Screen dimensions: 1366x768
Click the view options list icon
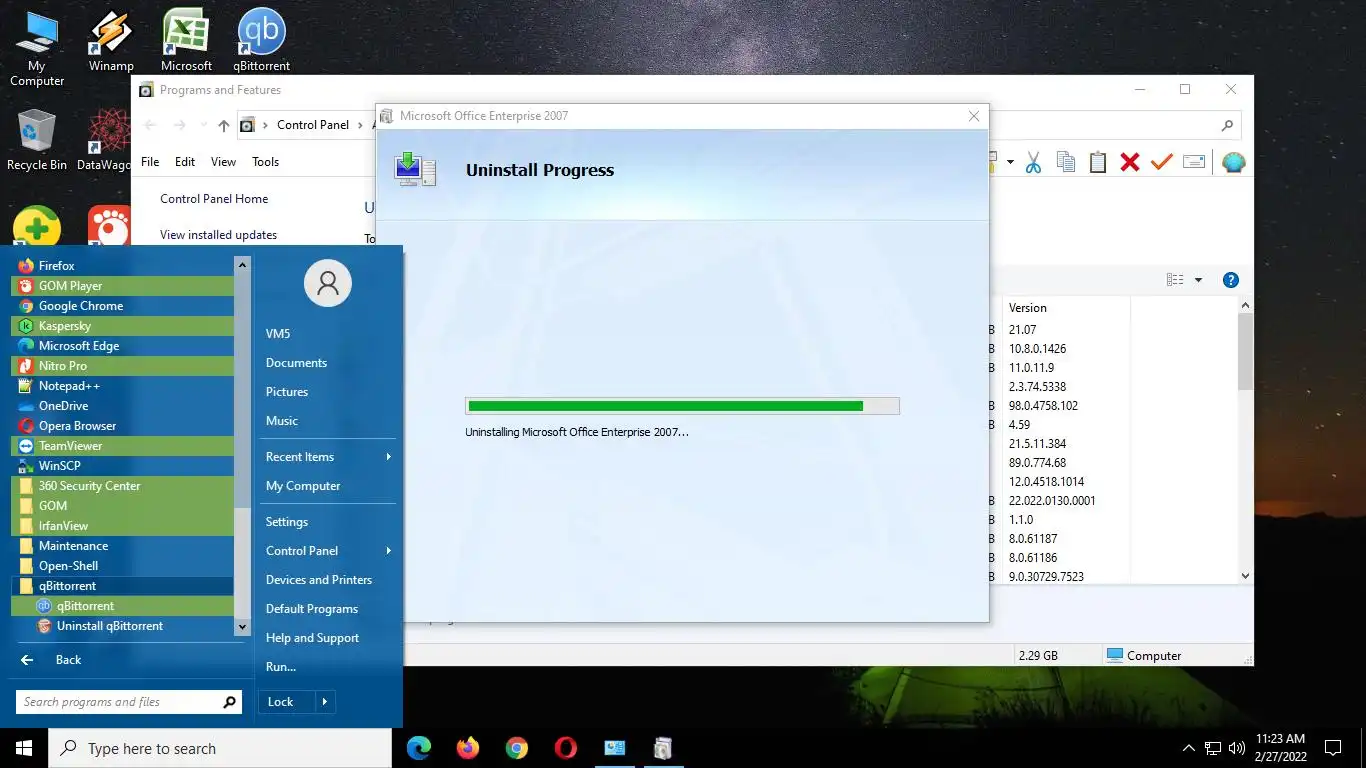[1175, 280]
